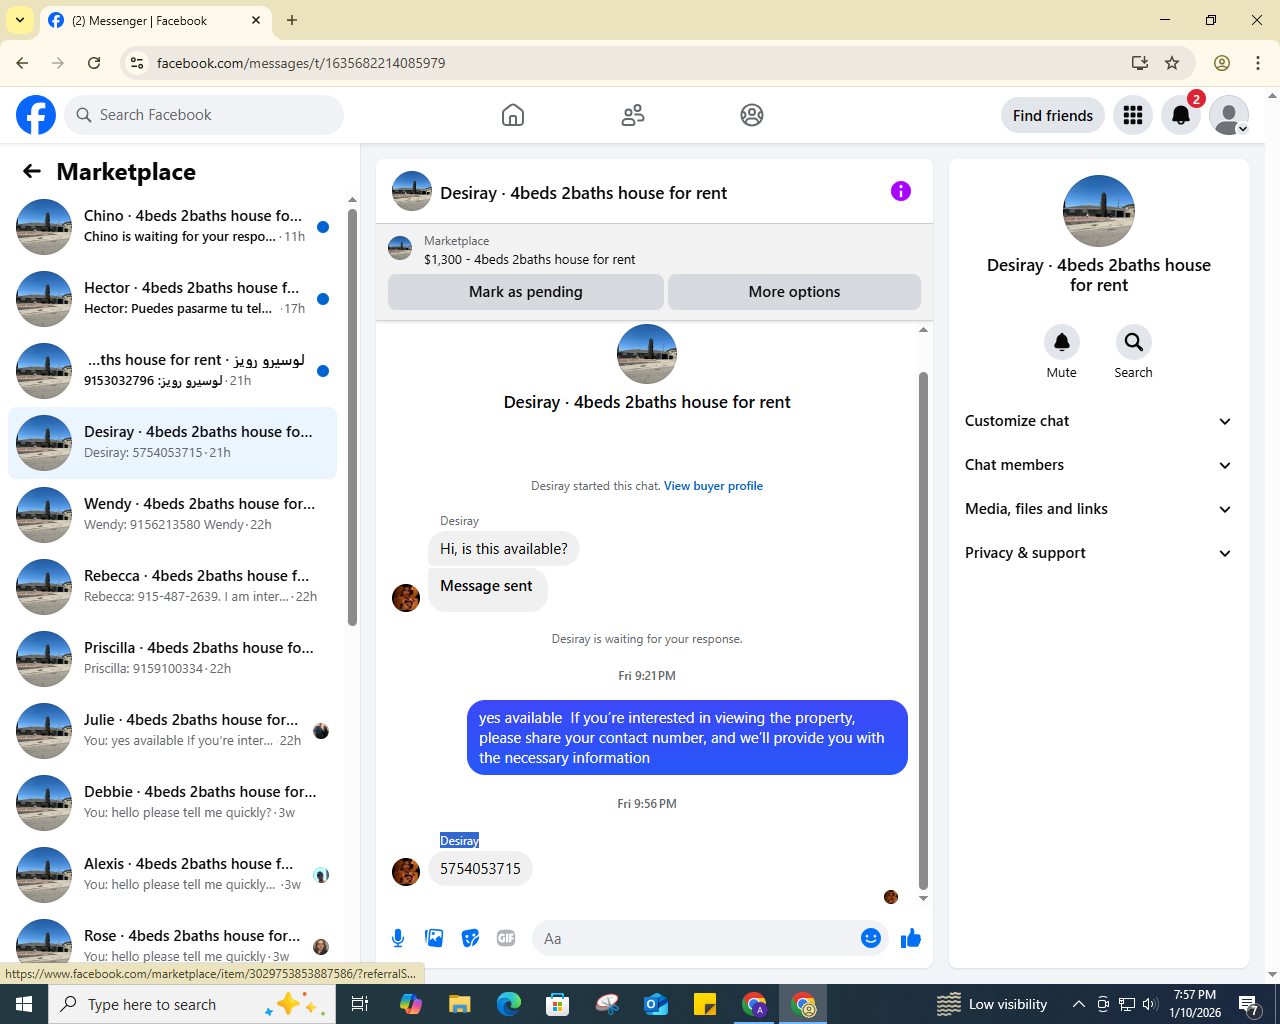Go back using the Marketplace back arrow
Screen dimensions: 1280x1024
pyautogui.click(x=32, y=171)
